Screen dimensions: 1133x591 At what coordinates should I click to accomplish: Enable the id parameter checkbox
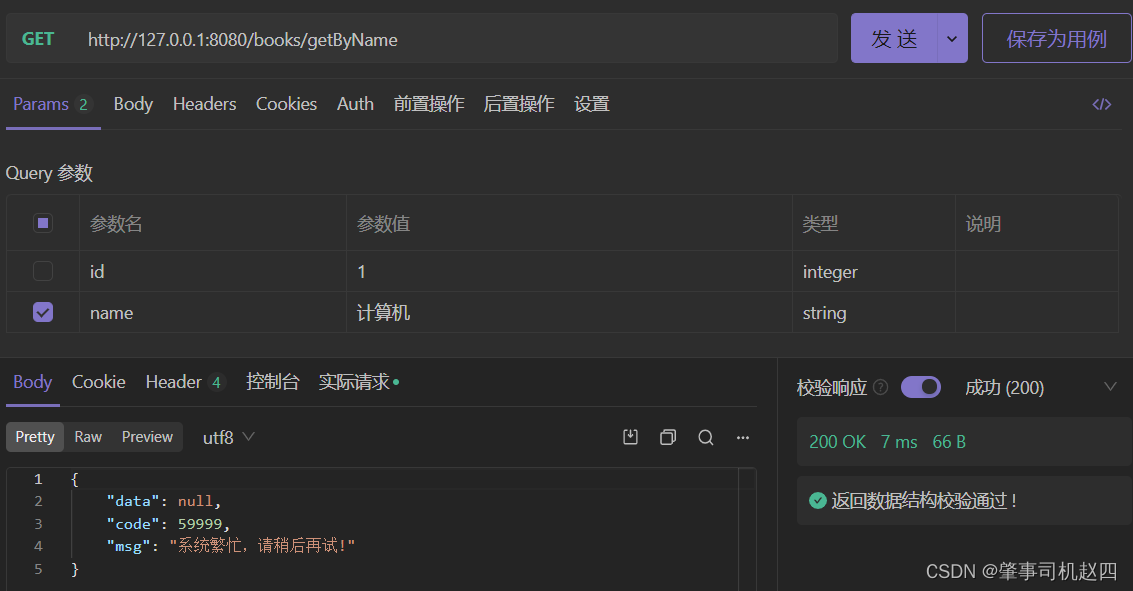[43, 271]
